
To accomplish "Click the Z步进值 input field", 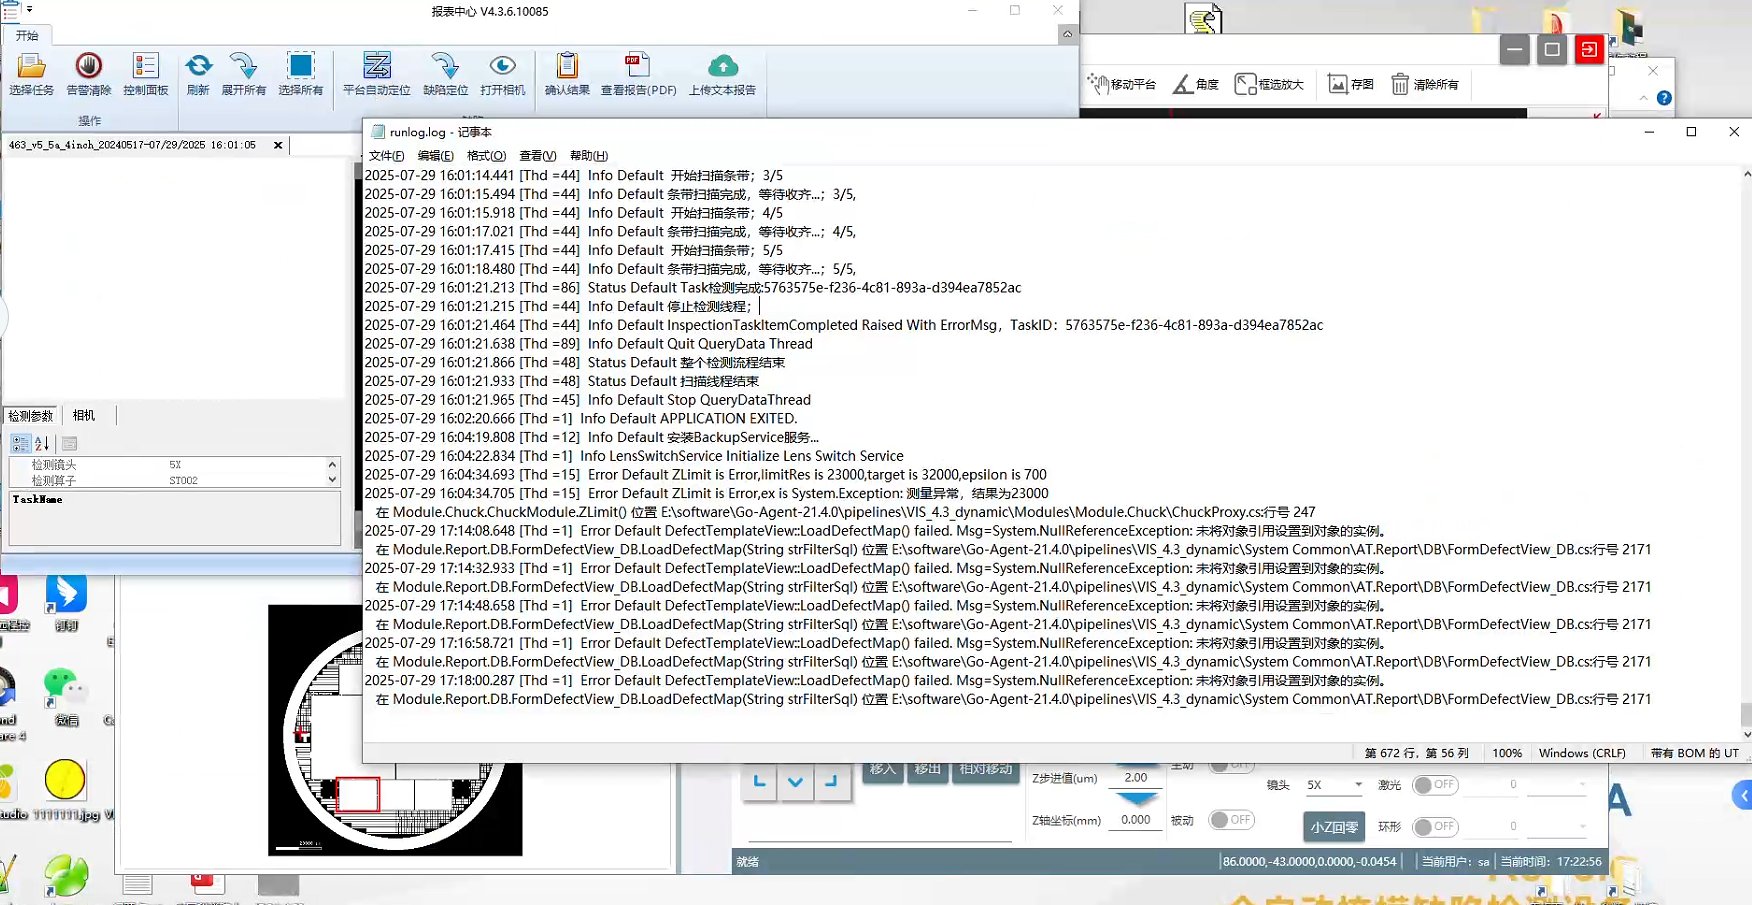I will pos(1136,778).
